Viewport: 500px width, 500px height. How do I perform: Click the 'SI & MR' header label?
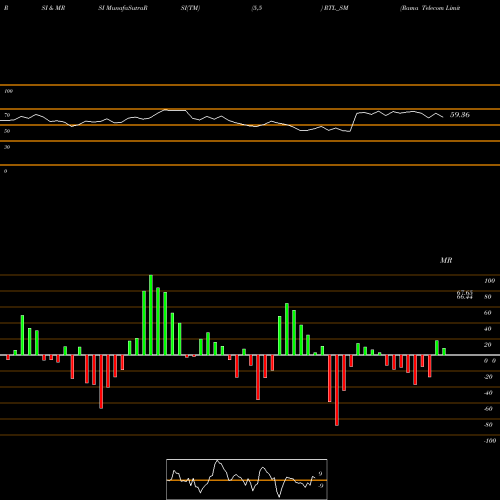pos(53,8)
